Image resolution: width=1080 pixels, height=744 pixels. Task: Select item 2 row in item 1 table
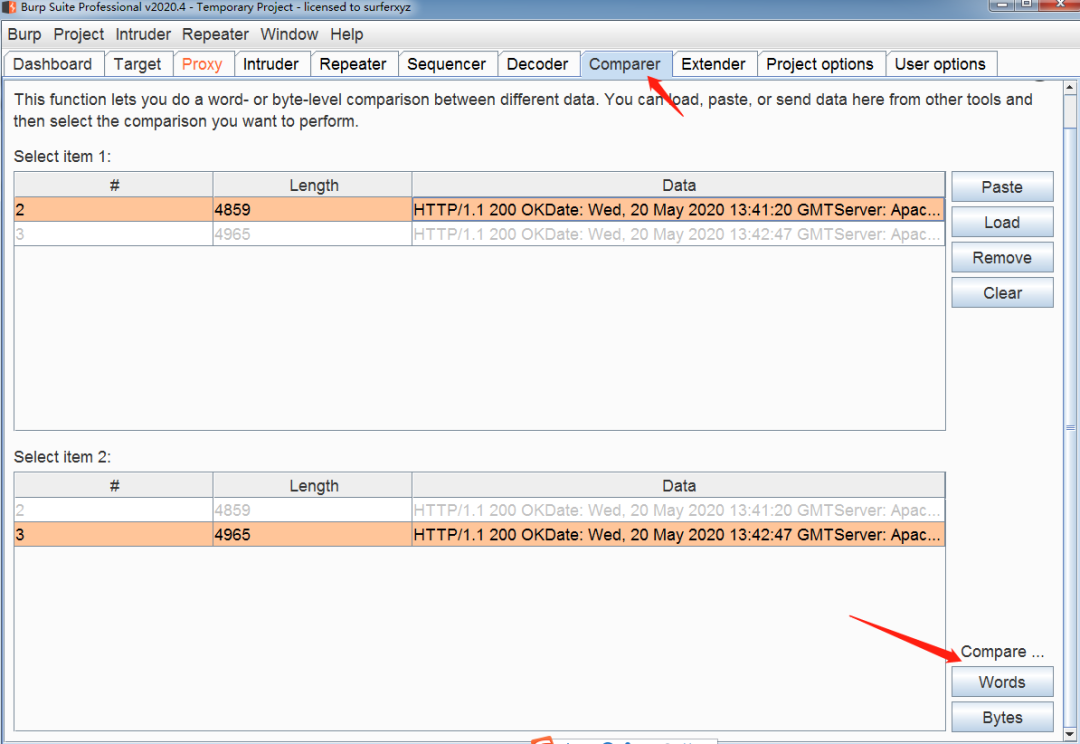[x=479, y=209]
